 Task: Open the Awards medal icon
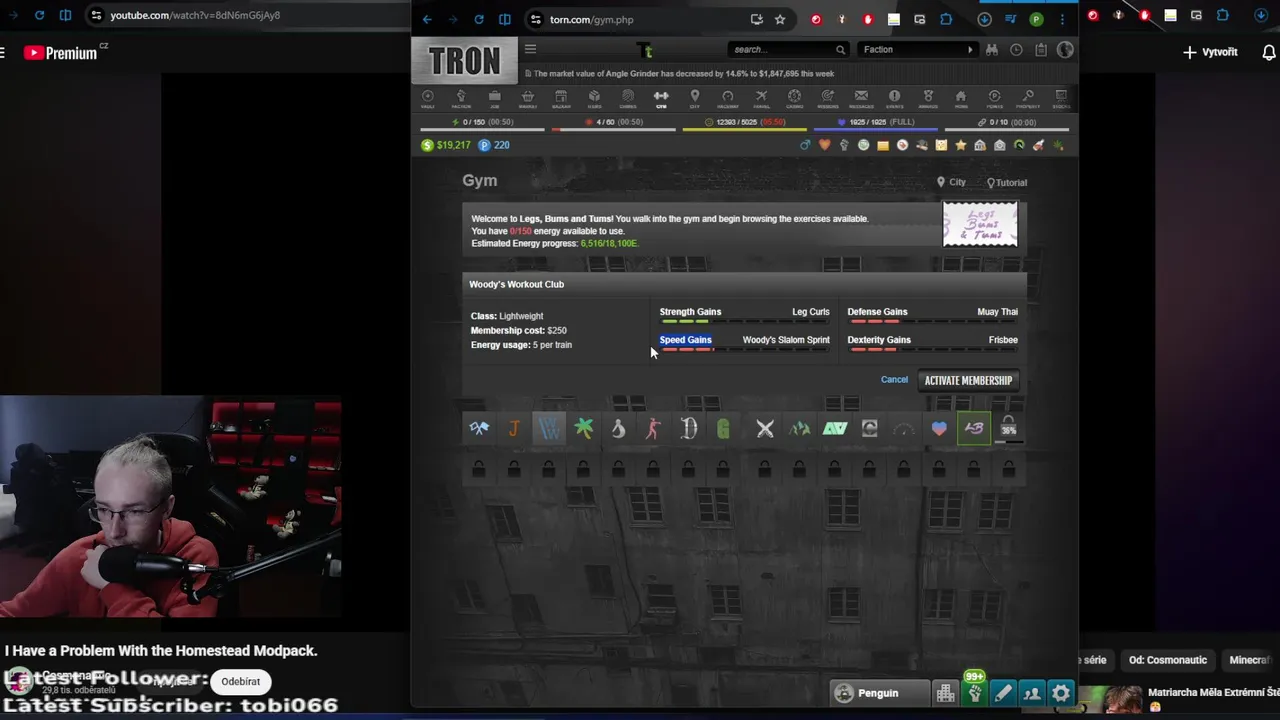pyautogui.click(x=928, y=98)
